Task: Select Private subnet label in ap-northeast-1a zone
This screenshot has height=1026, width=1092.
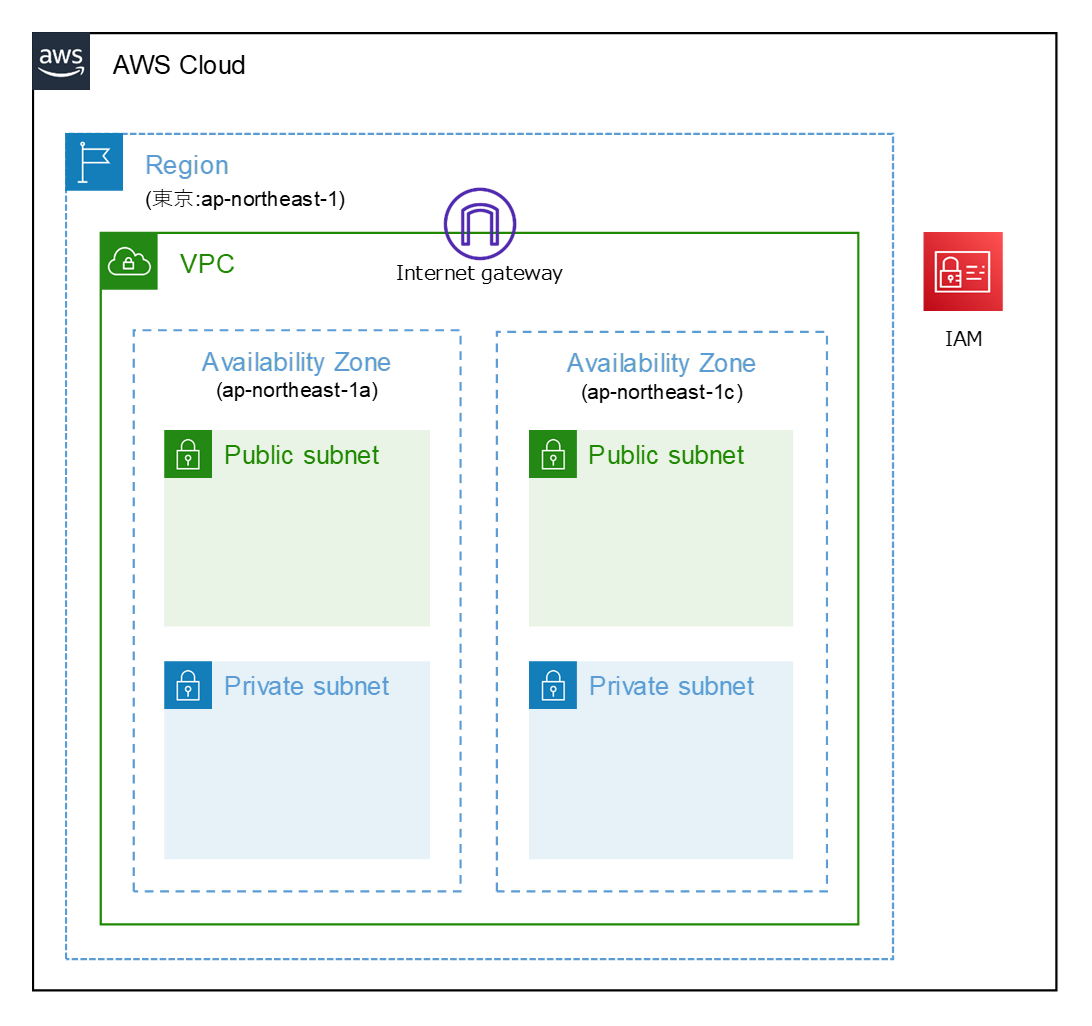Action: click(306, 686)
